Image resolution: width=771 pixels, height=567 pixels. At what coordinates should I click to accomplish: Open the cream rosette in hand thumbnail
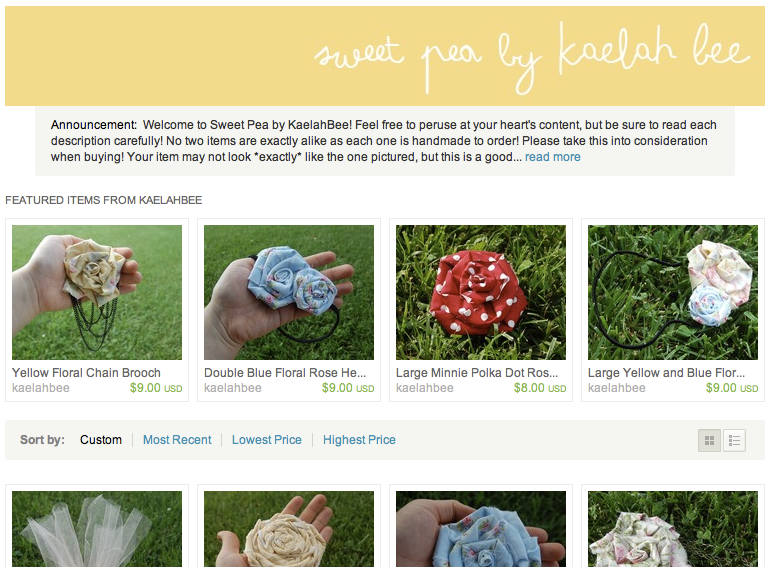289,529
